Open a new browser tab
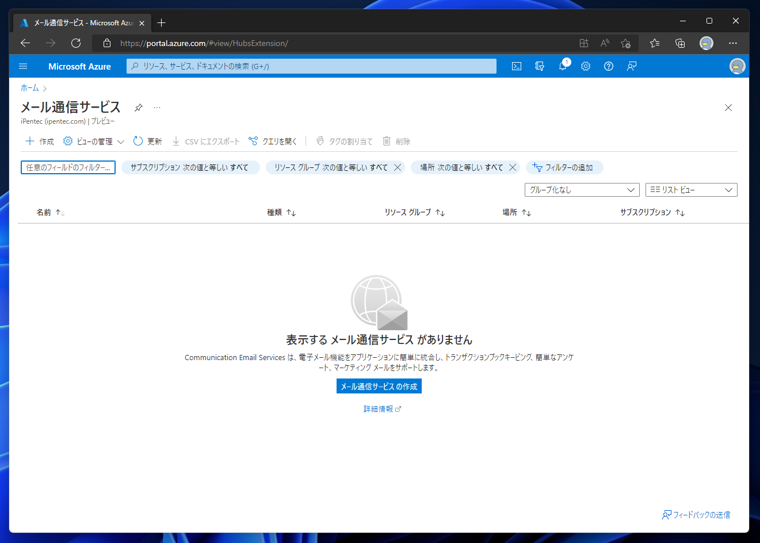This screenshot has width=760, height=543. [161, 22]
